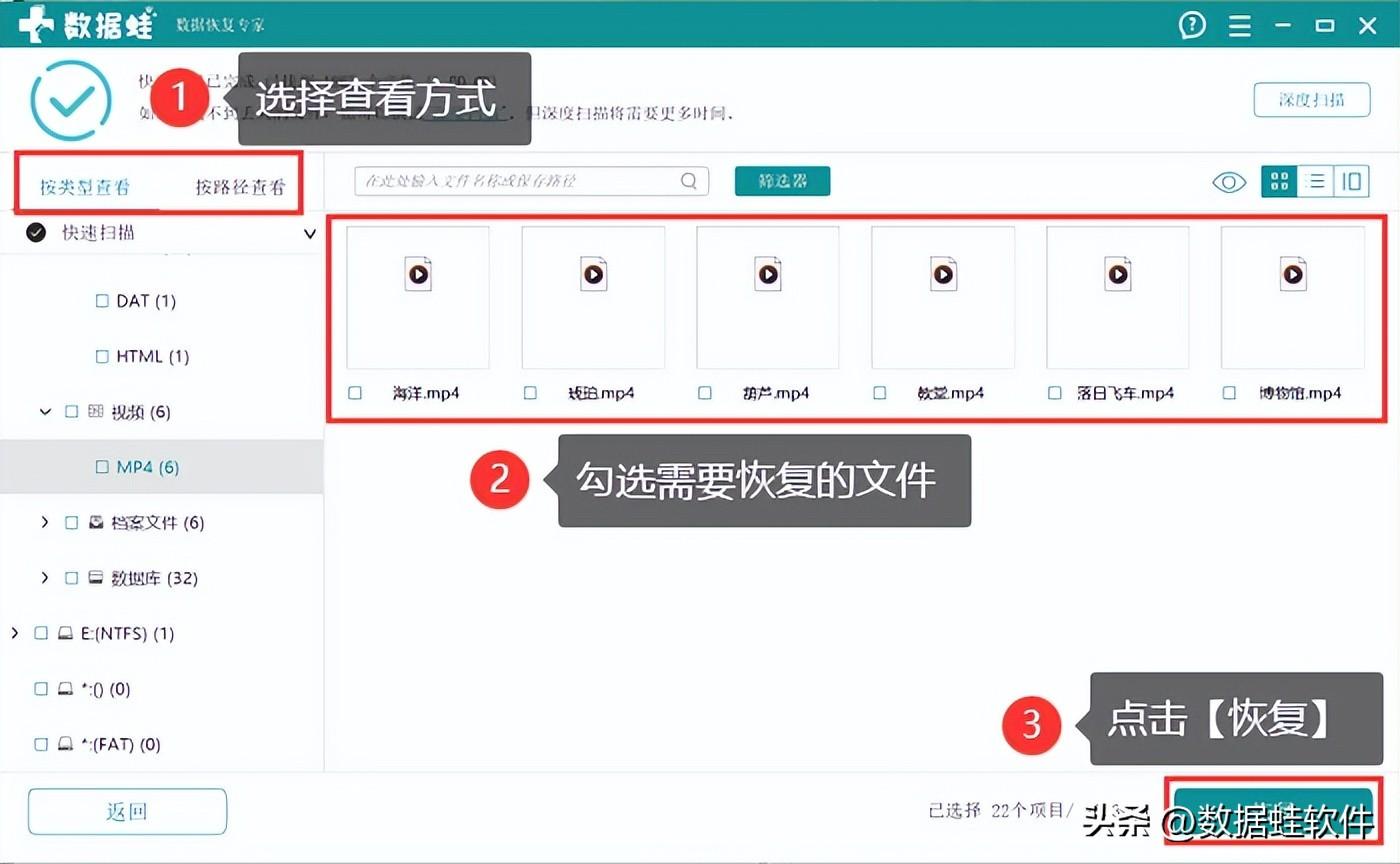Expand the E:(NTFS) (1) drive node
Screen dimensions: 1400x864
(x=14, y=633)
